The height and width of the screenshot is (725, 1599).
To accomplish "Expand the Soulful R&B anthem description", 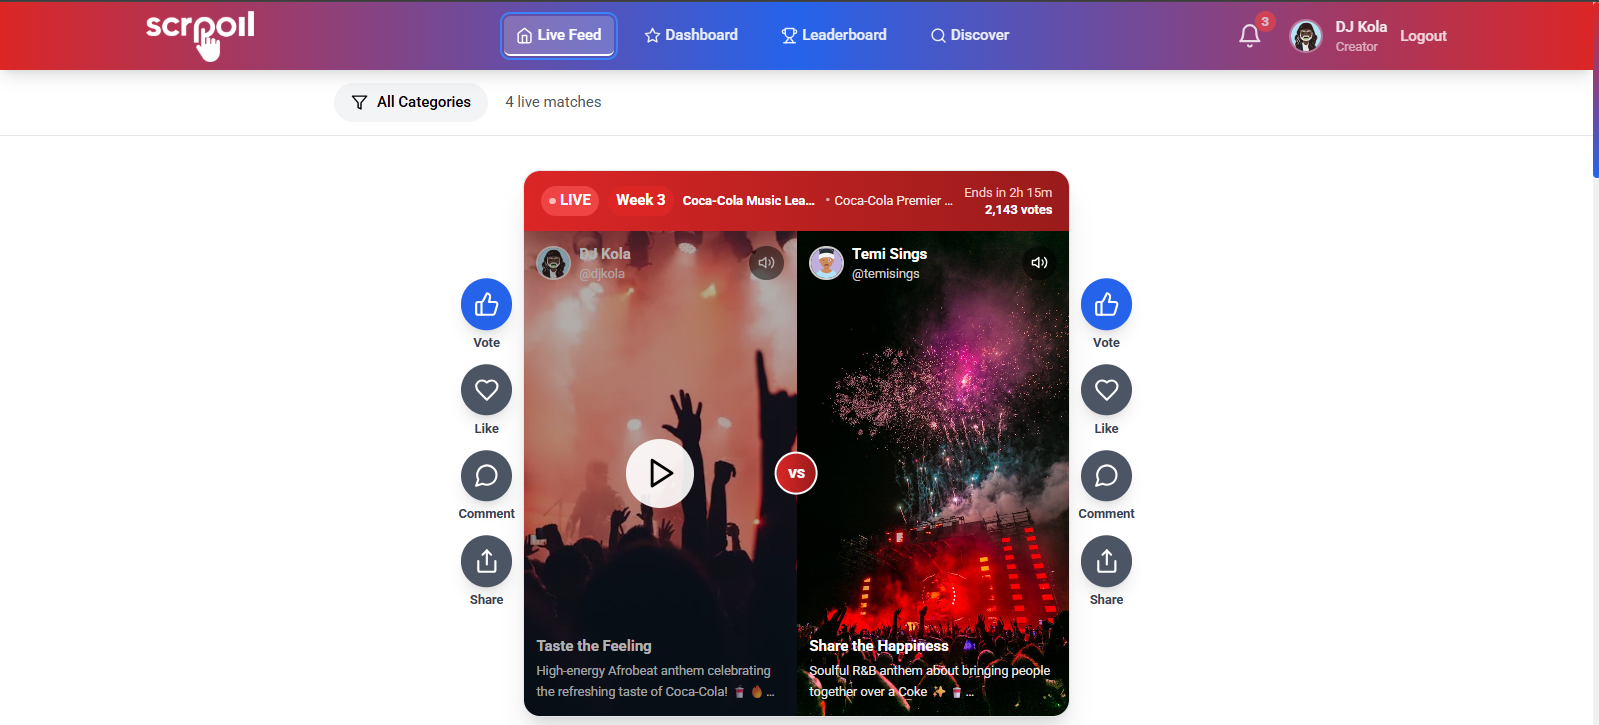I will coord(929,681).
